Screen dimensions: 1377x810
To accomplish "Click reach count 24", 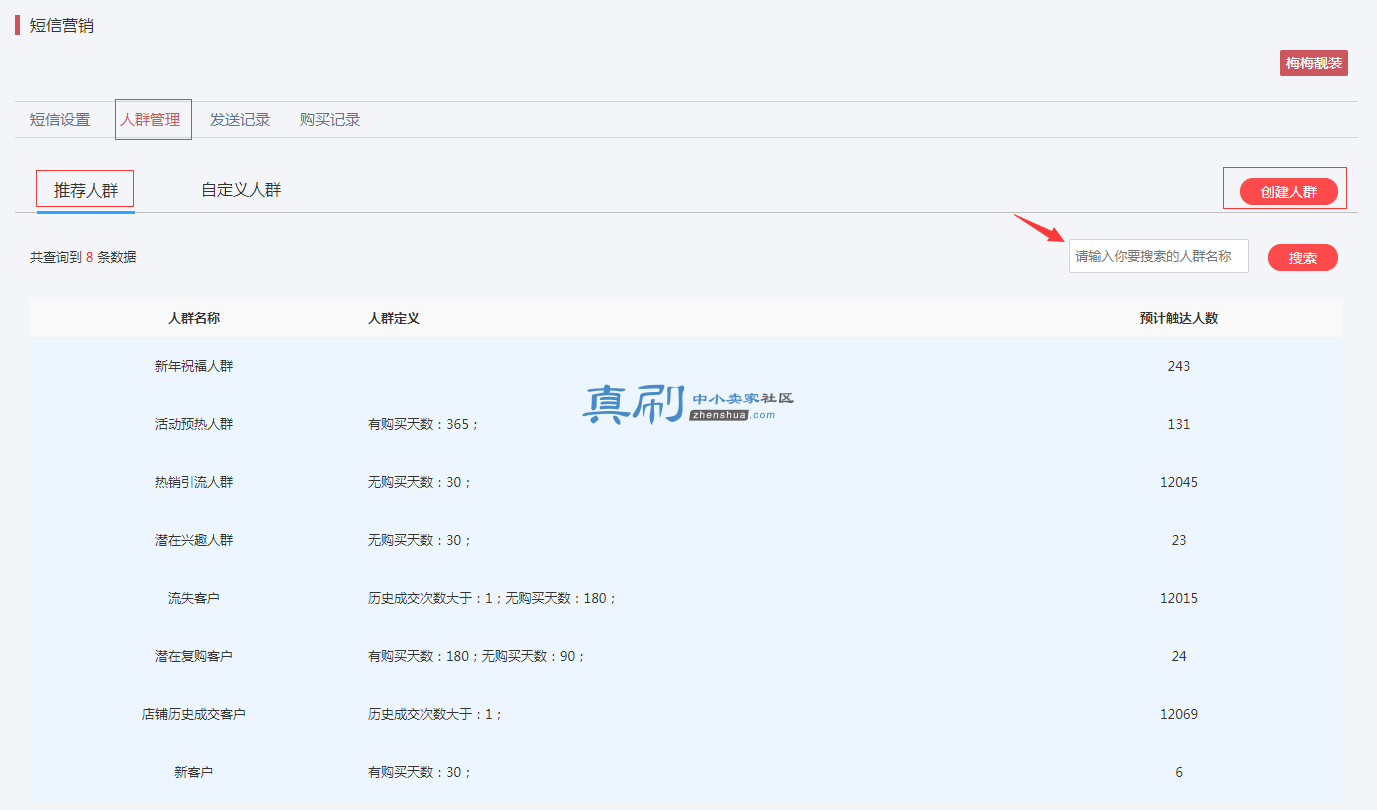I will coord(1179,656).
